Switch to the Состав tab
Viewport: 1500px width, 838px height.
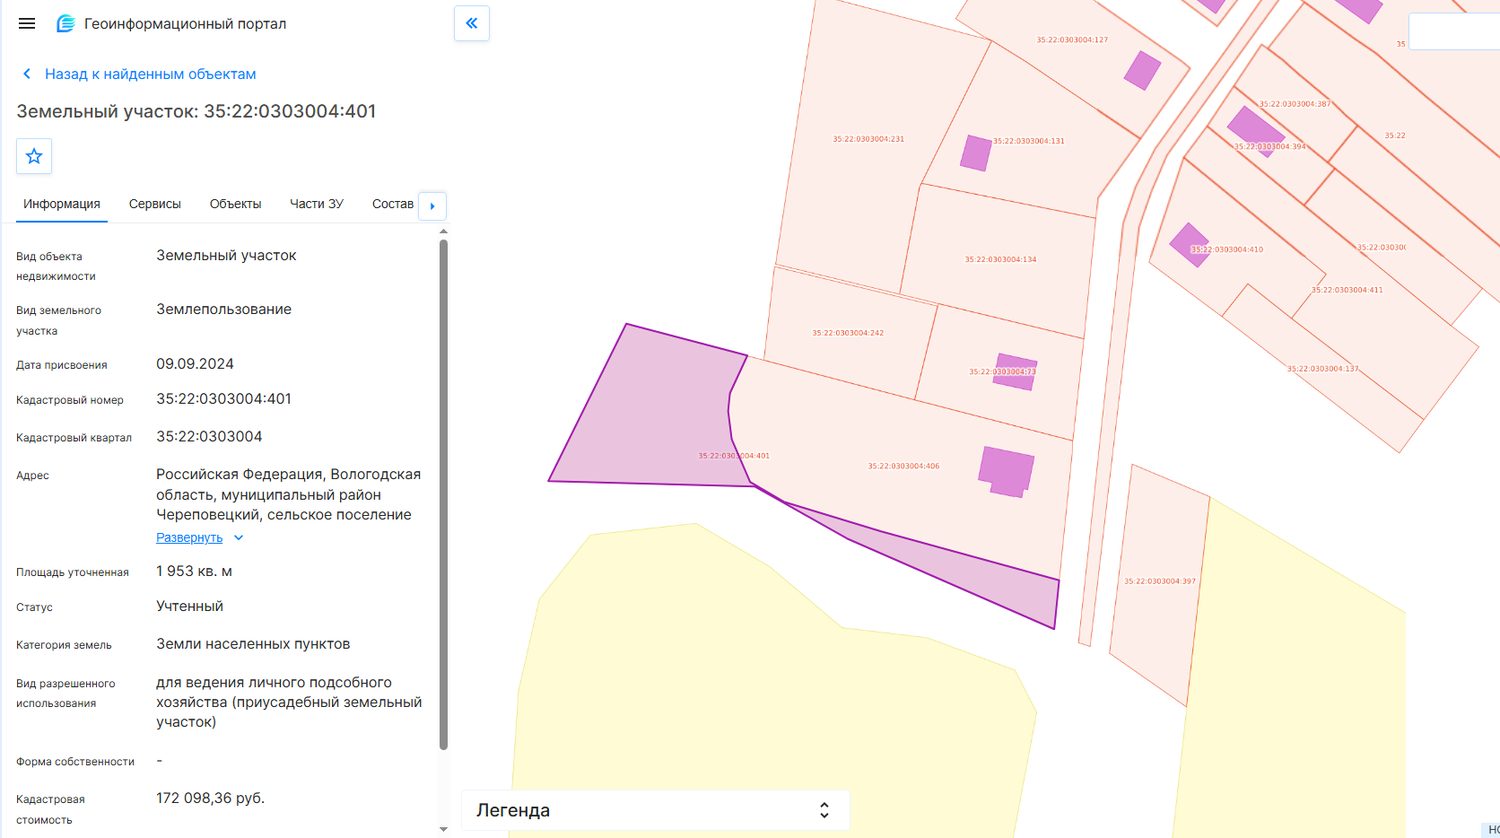(393, 204)
